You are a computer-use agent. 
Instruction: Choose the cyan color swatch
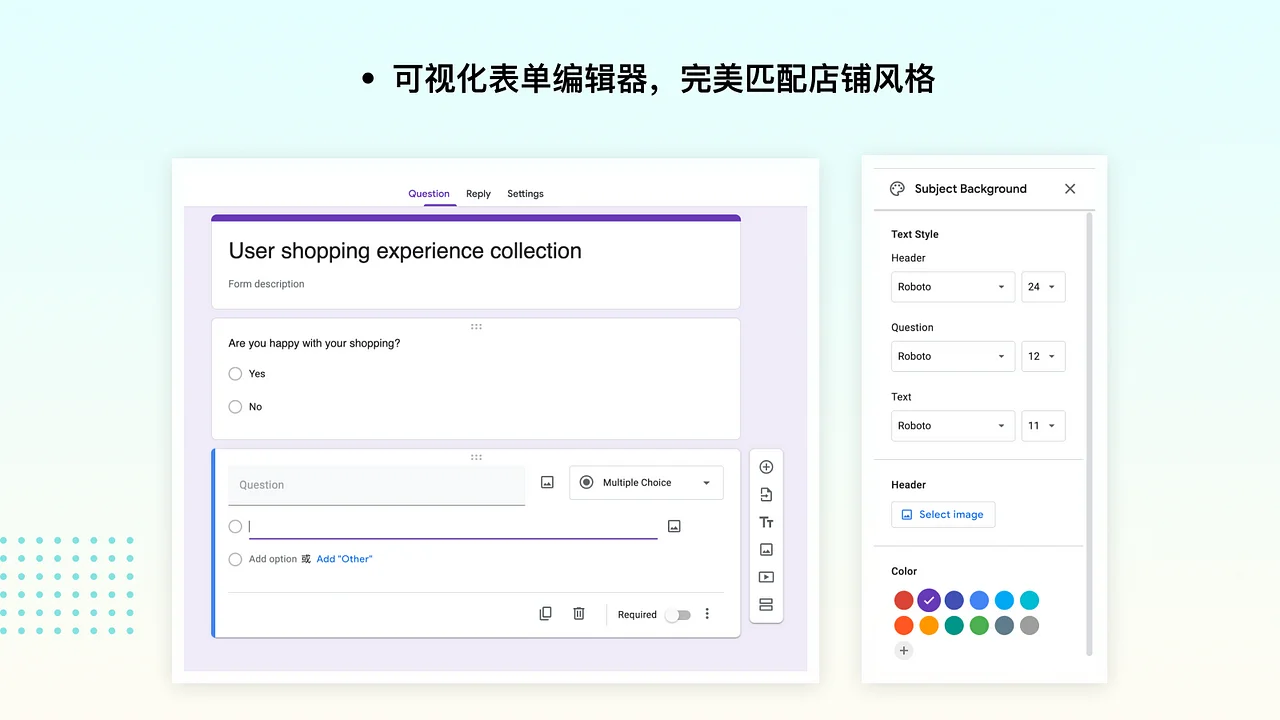[1029, 600]
